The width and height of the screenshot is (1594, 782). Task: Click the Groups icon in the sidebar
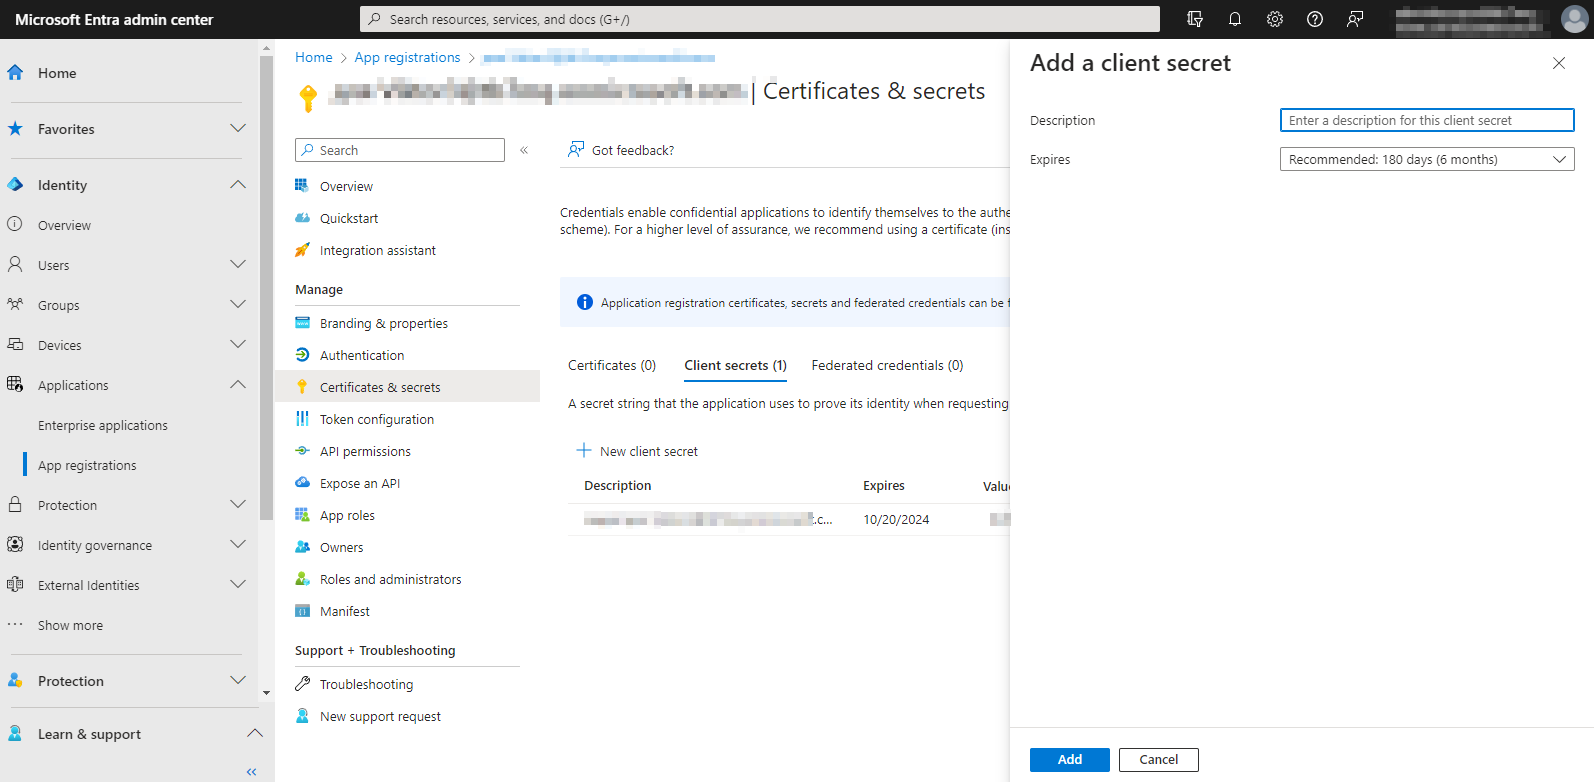[x=15, y=305]
